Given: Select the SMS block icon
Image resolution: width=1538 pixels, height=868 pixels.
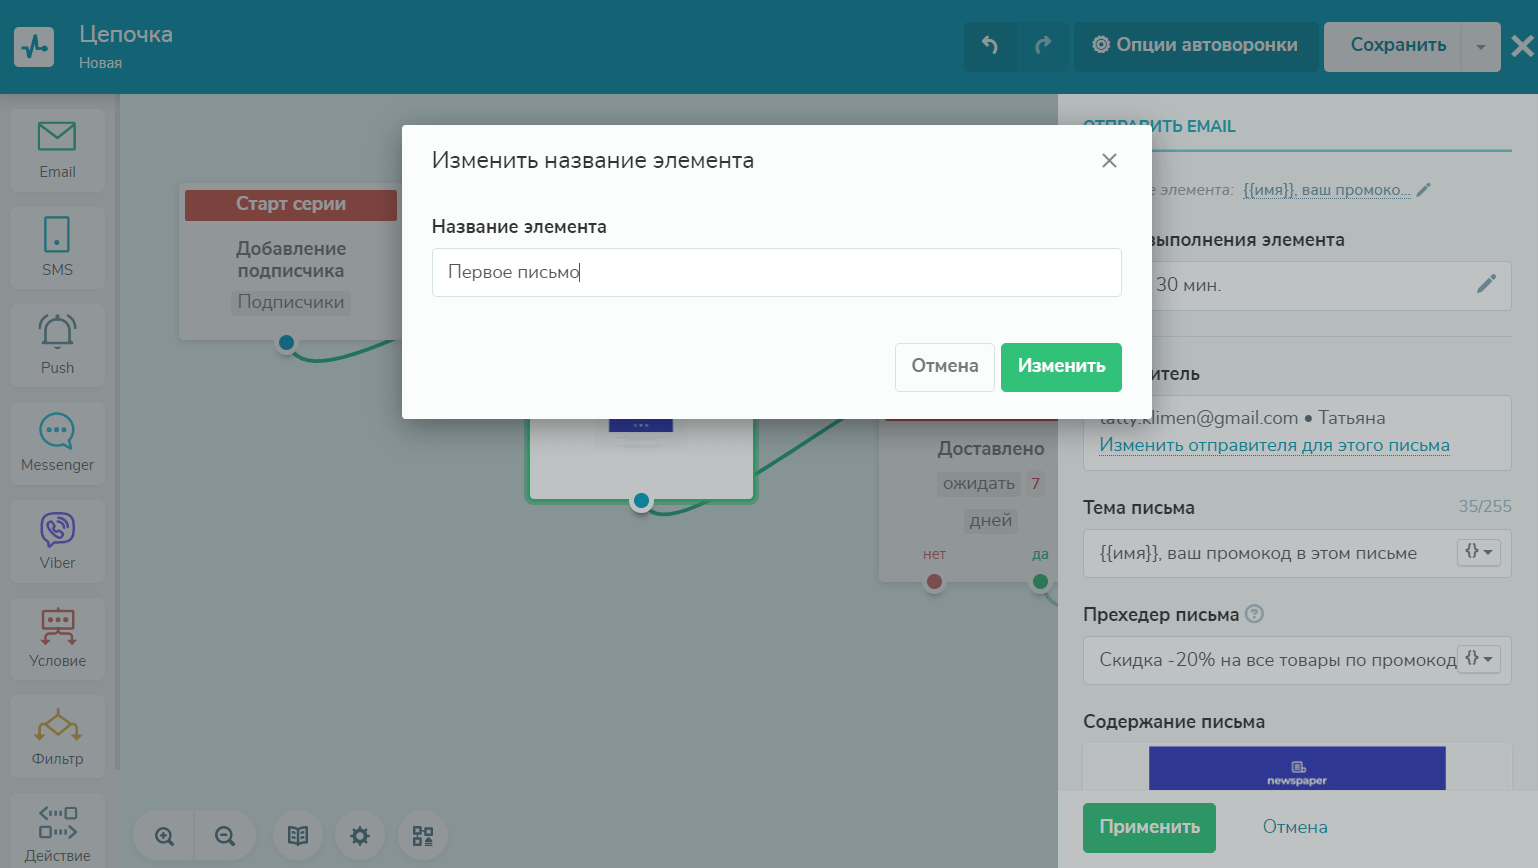Looking at the screenshot, I should [57, 246].
